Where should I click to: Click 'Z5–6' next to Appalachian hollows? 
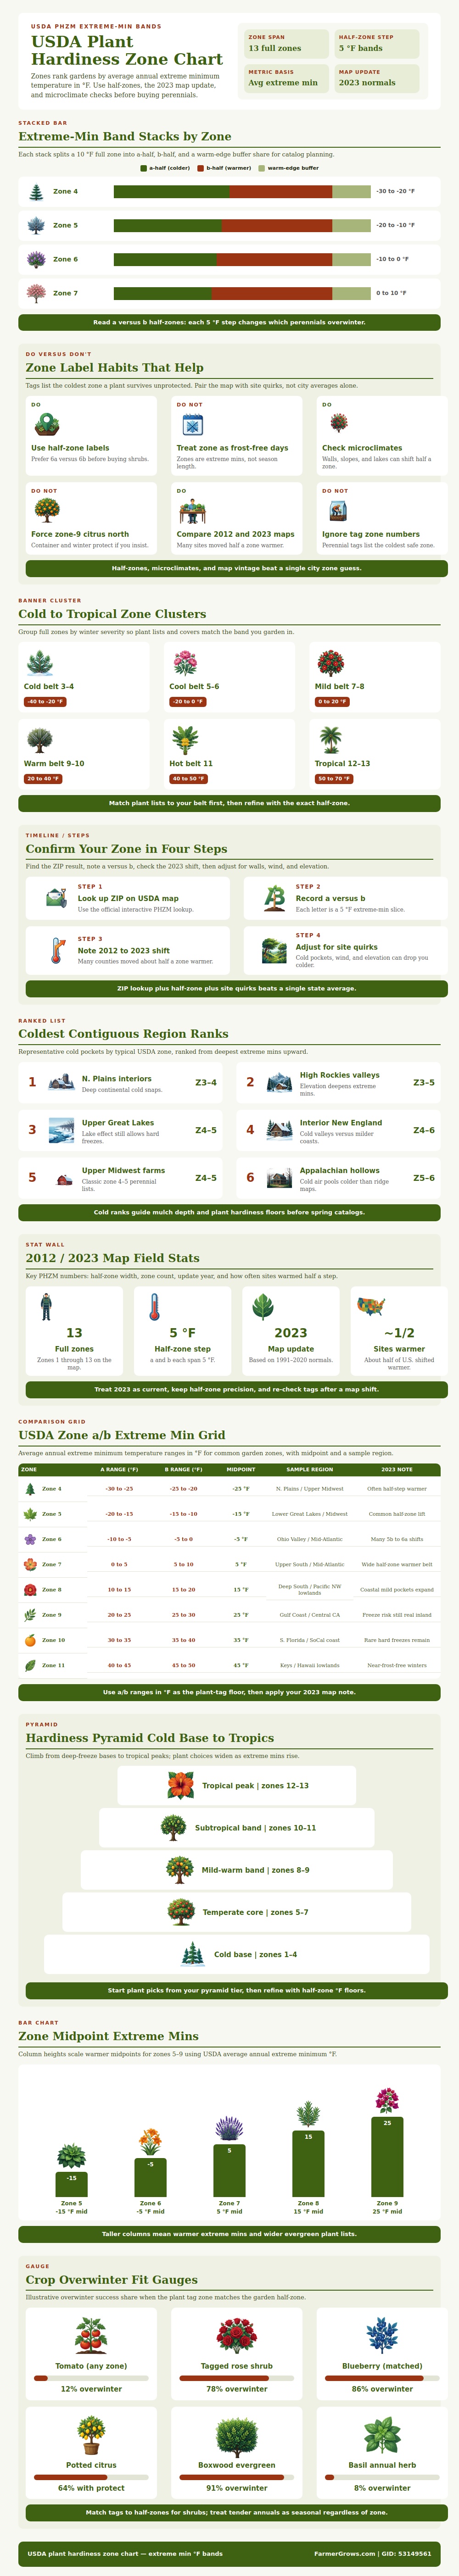coord(424,1178)
